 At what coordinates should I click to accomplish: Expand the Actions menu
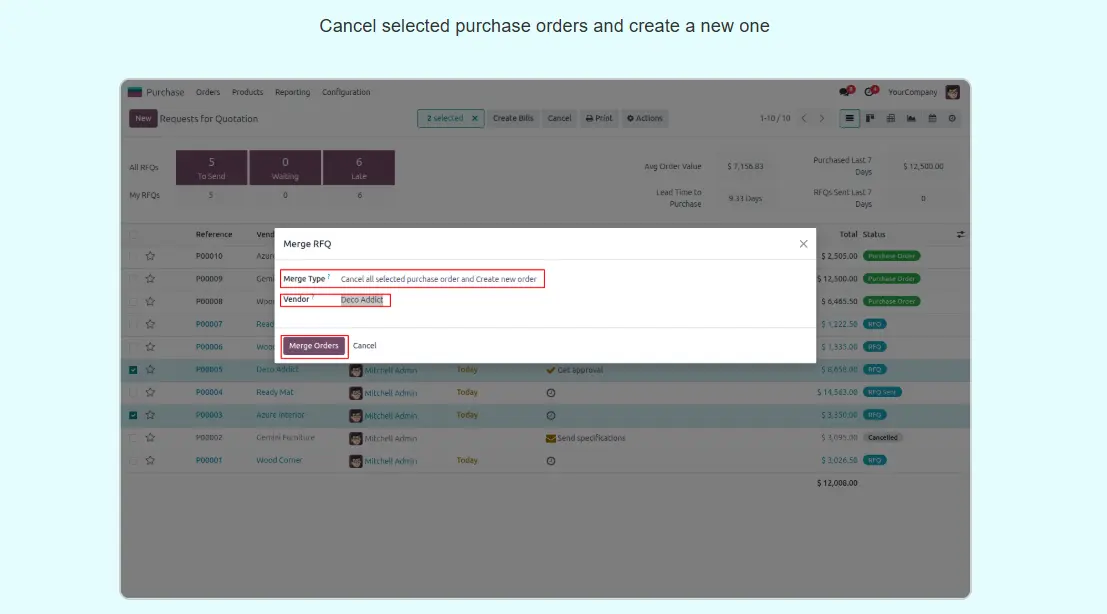pos(644,118)
